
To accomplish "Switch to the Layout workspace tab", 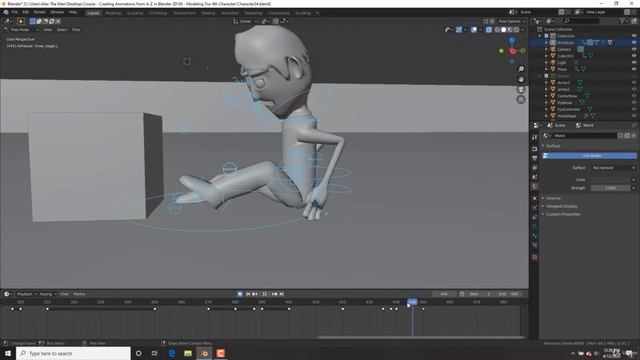I will tap(93, 13).
